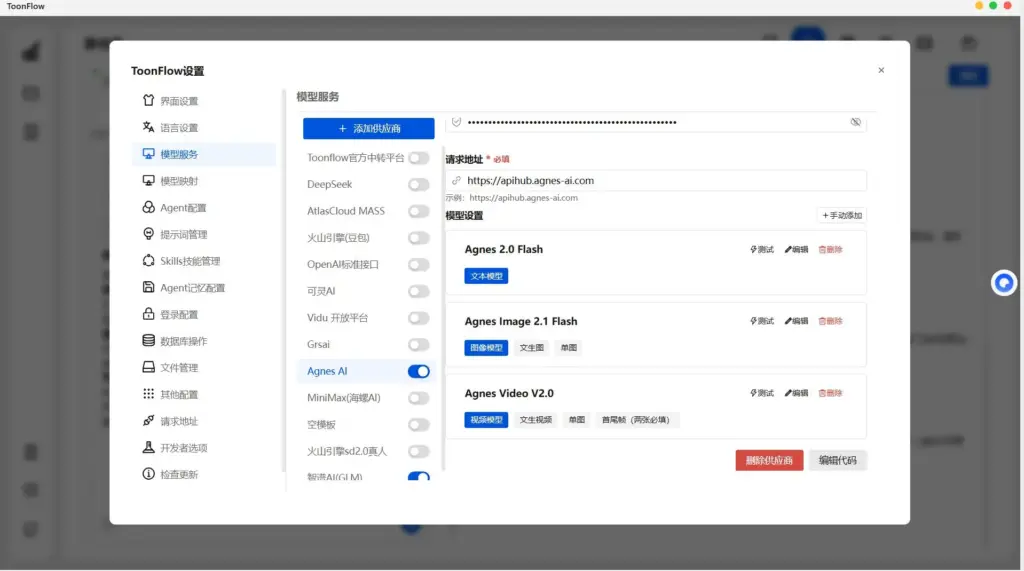Close the ToonFlow设置 dialog

pyautogui.click(x=881, y=70)
